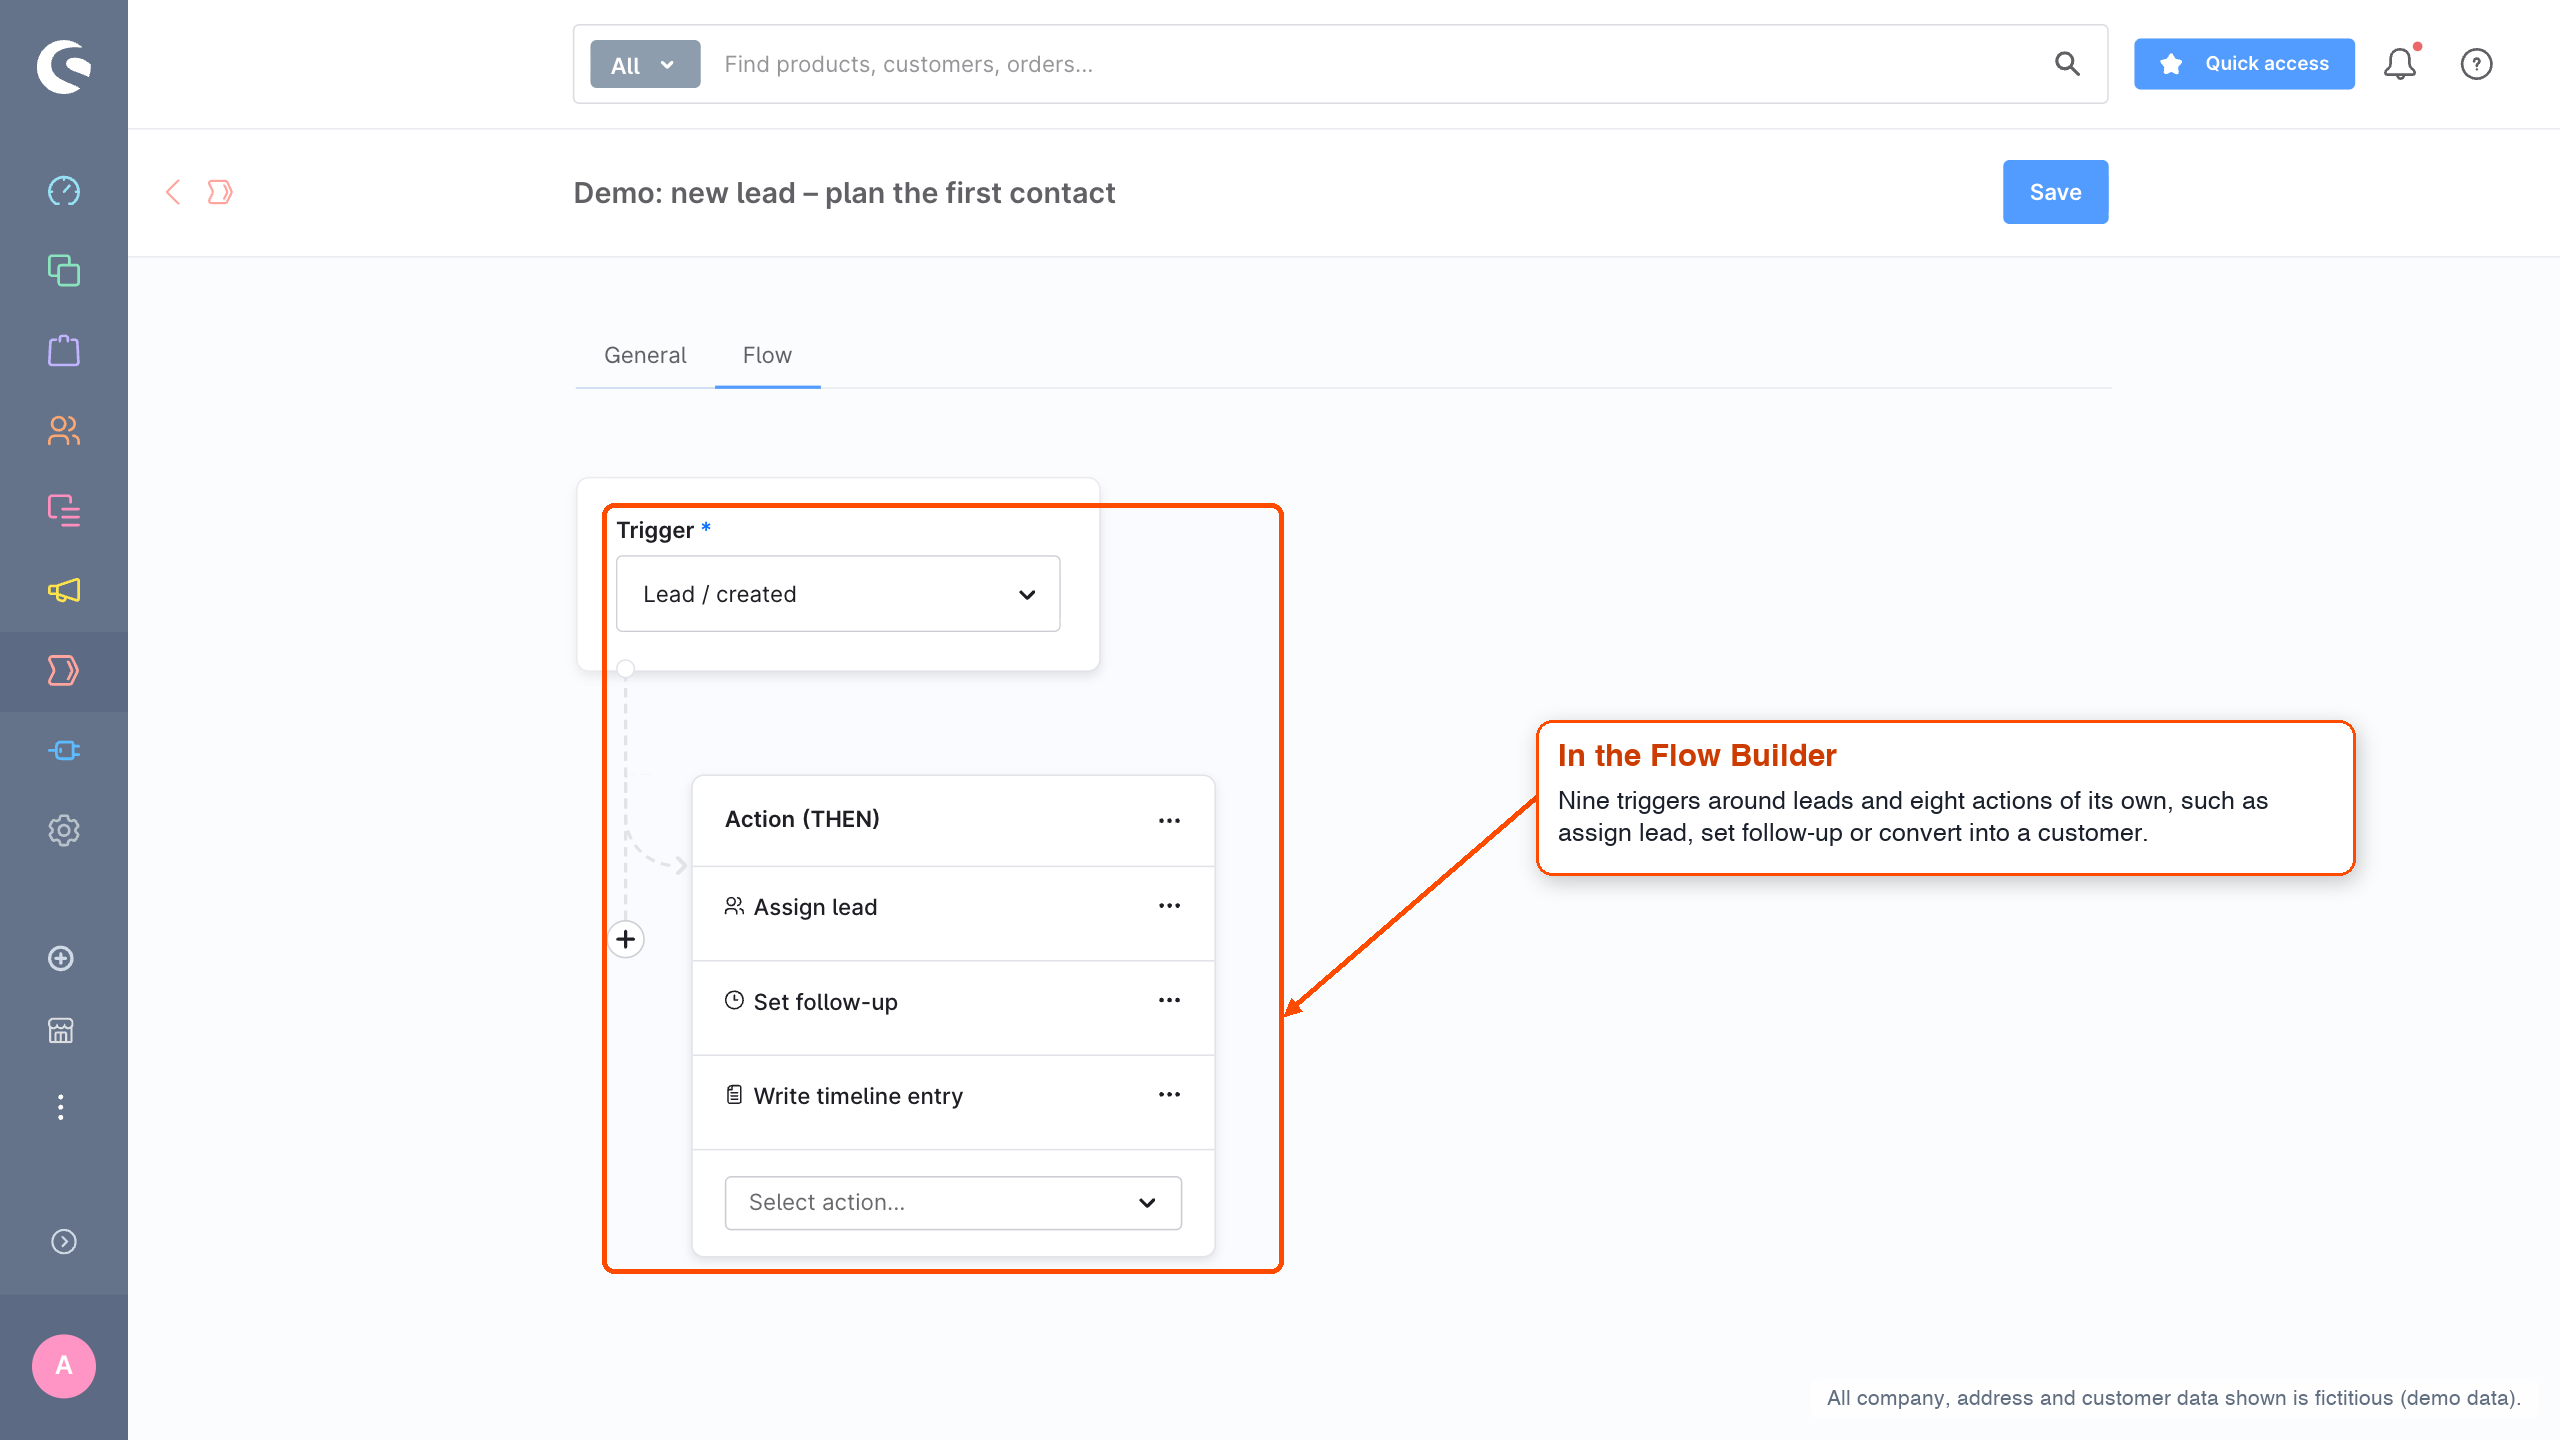The height and width of the screenshot is (1440, 2560).
Task: Click the Set follow-up action row
Action: [x=953, y=1008]
